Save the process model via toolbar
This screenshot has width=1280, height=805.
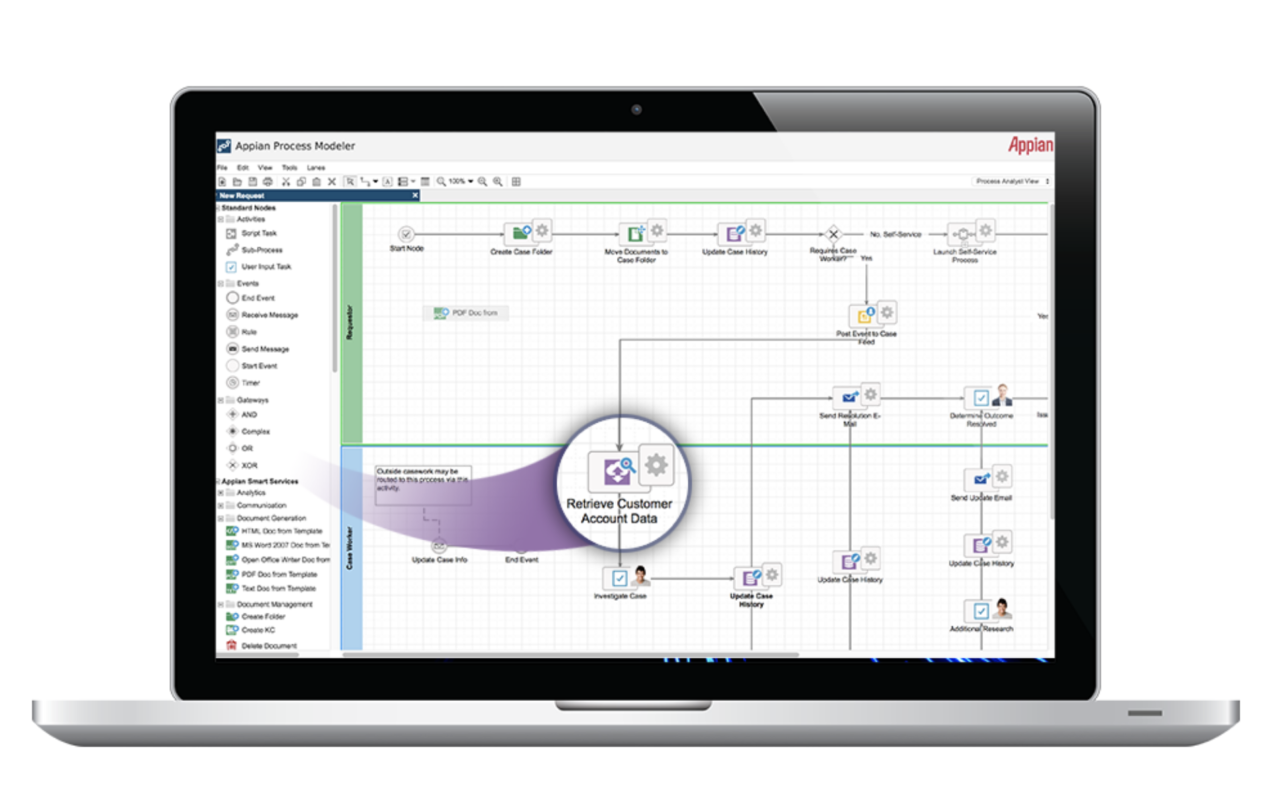point(253,182)
